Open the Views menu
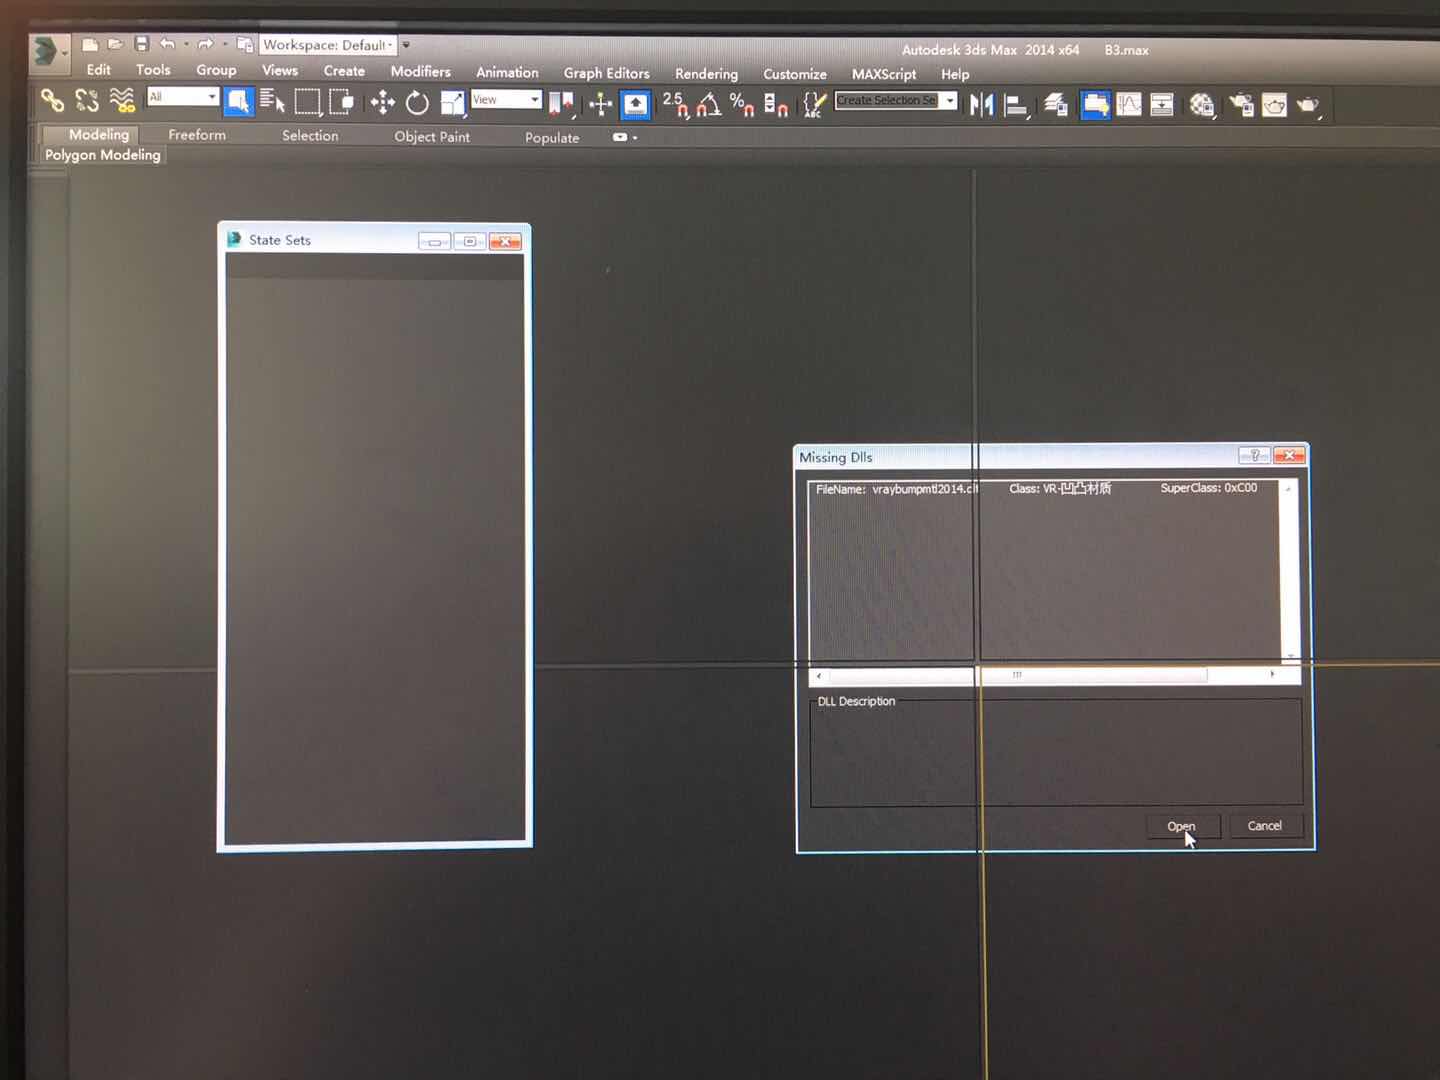 tap(280, 71)
